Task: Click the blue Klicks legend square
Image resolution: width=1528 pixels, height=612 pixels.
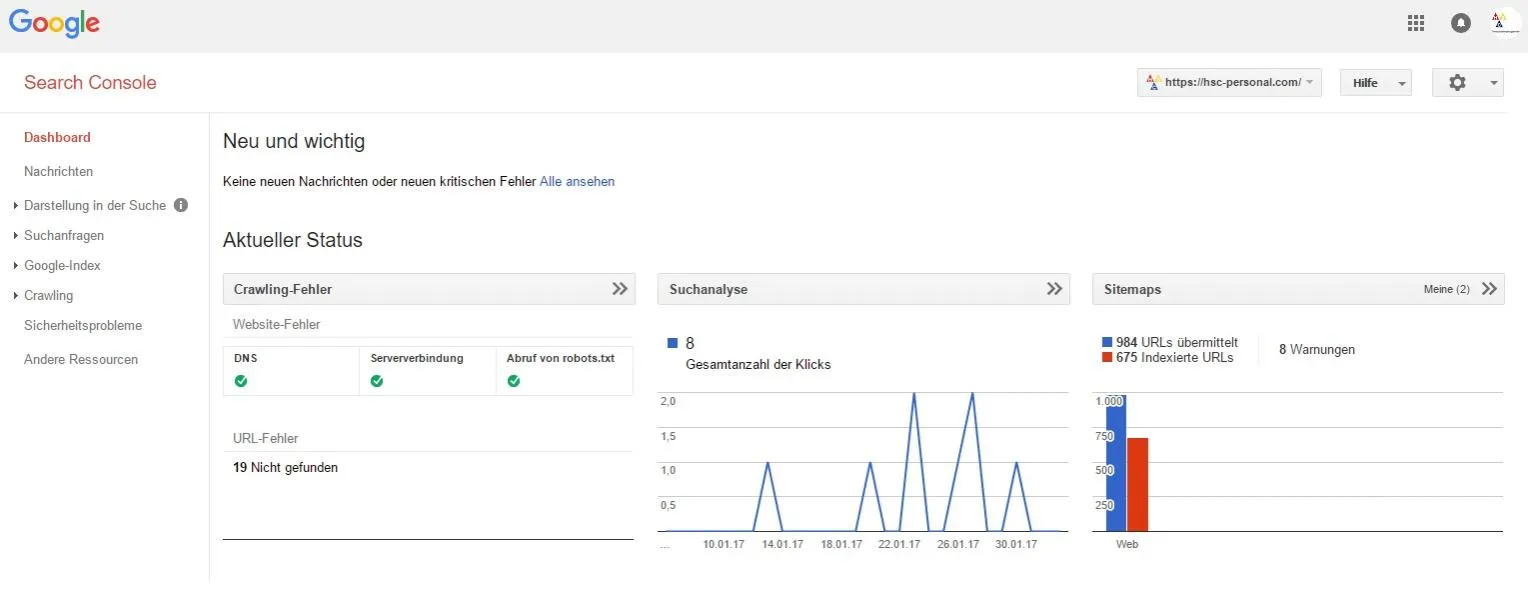Action: [x=672, y=343]
